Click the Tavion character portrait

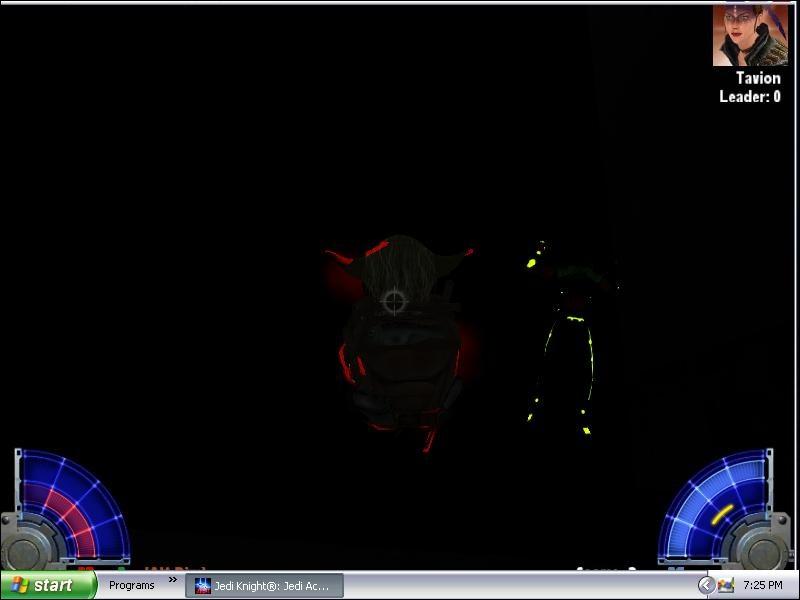[x=750, y=35]
